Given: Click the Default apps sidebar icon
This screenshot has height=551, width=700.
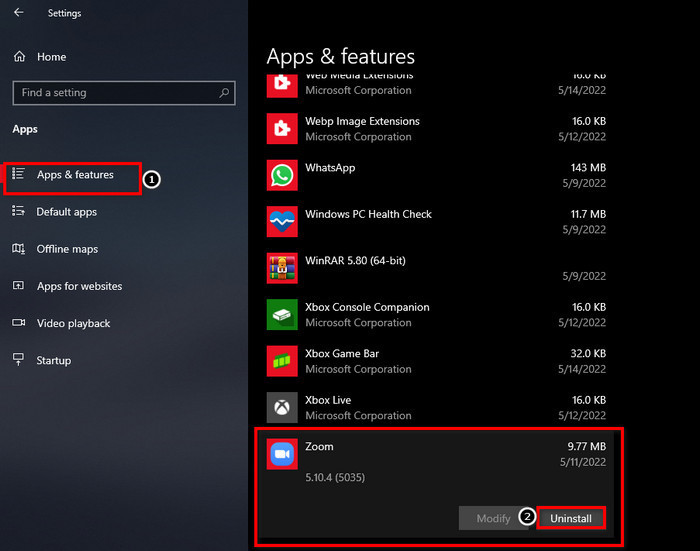Looking at the screenshot, I should [18, 211].
